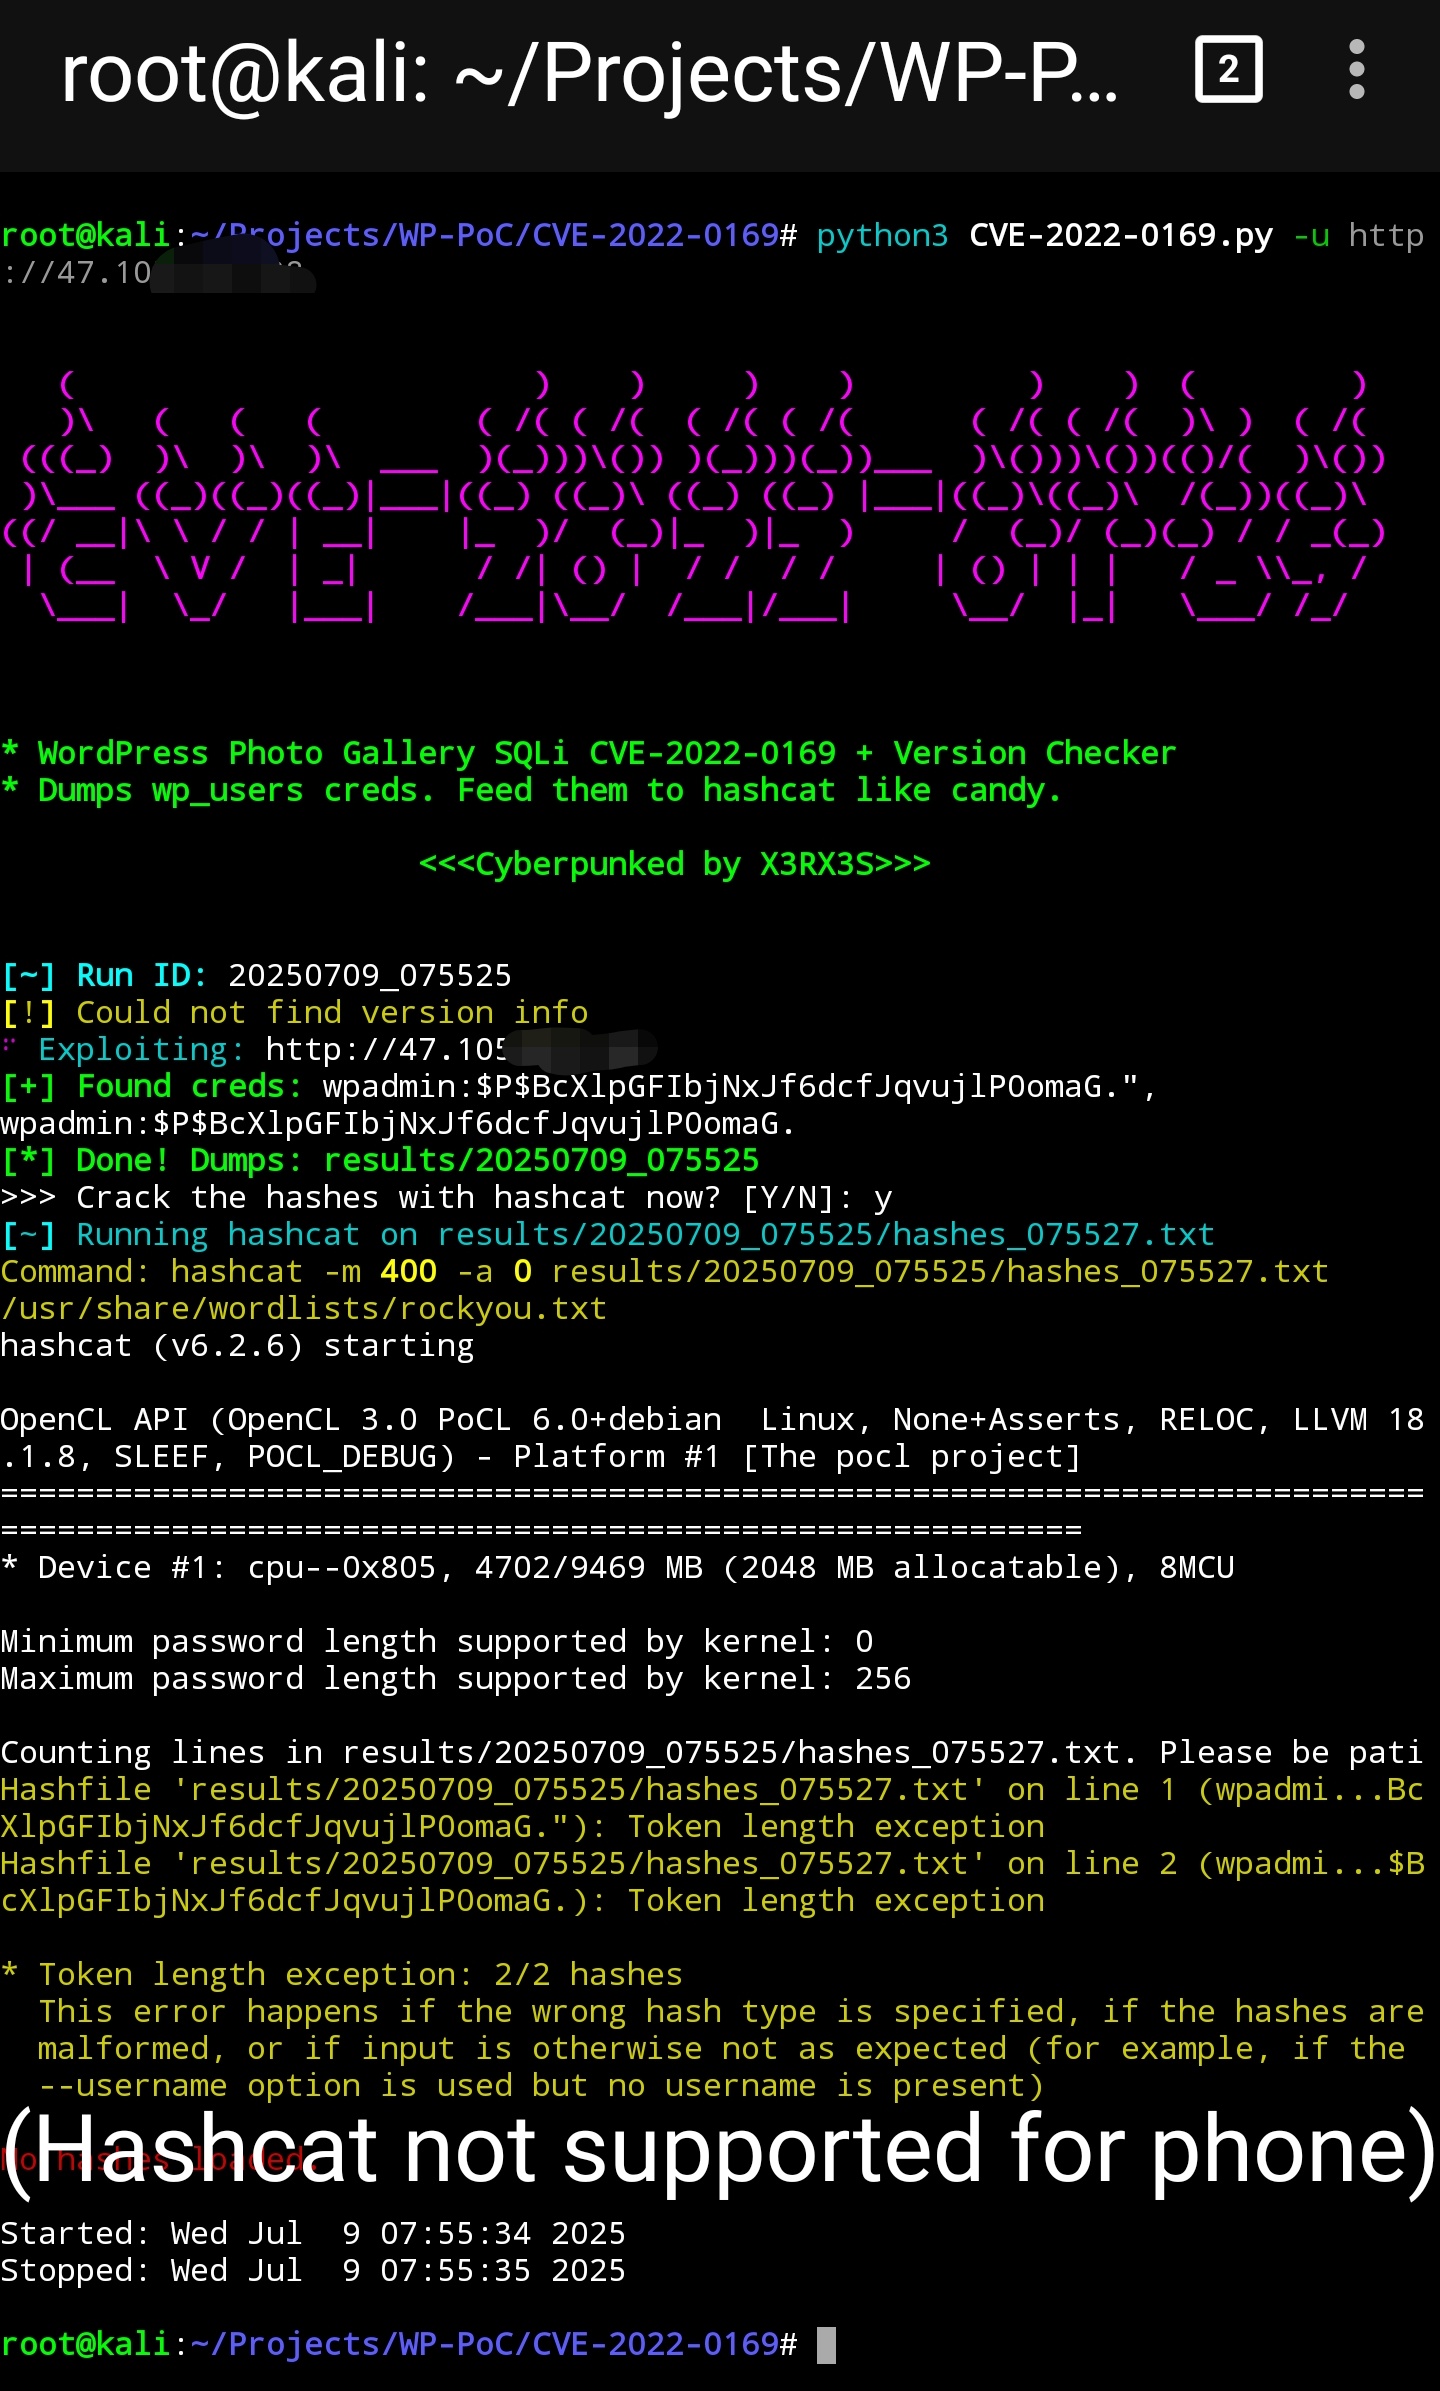Image resolution: width=1440 pixels, height=2391 pixels.
Task: Select the 'Started: Wed Jul 9 07:55:34 2025' line
Action: tap(313, 2234)
